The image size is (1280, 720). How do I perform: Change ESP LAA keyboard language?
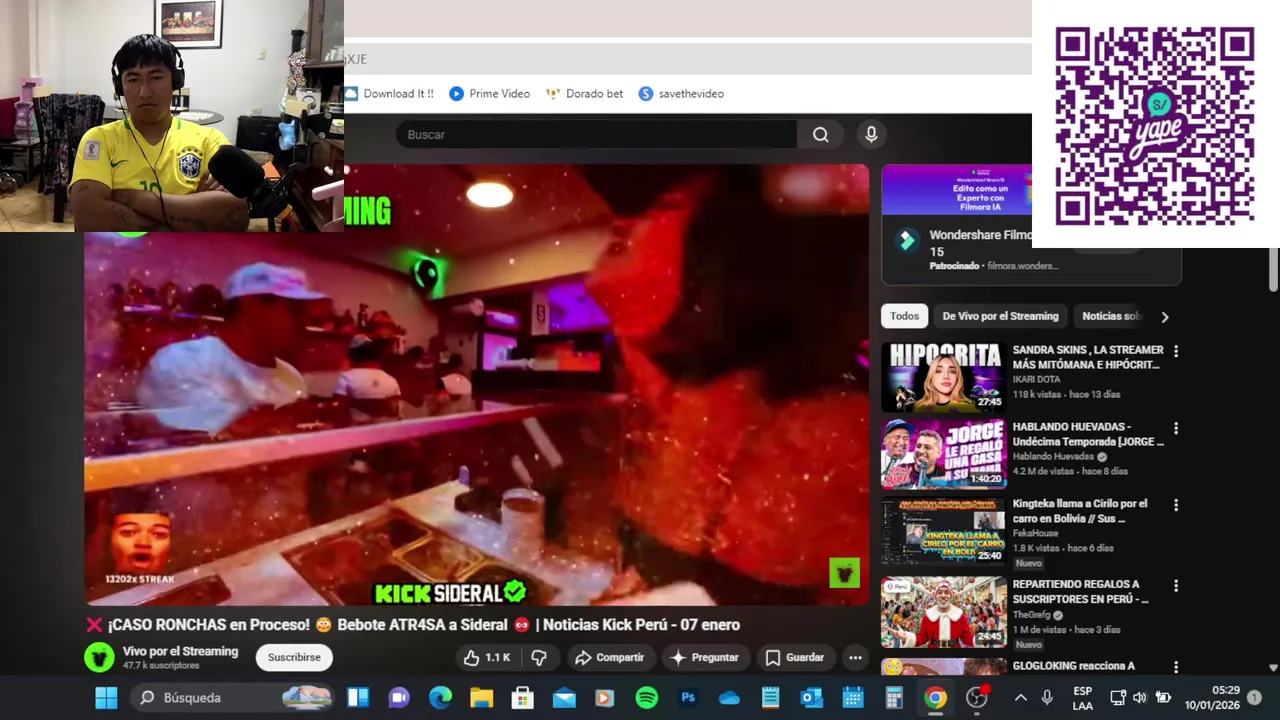coord(1082,697)
